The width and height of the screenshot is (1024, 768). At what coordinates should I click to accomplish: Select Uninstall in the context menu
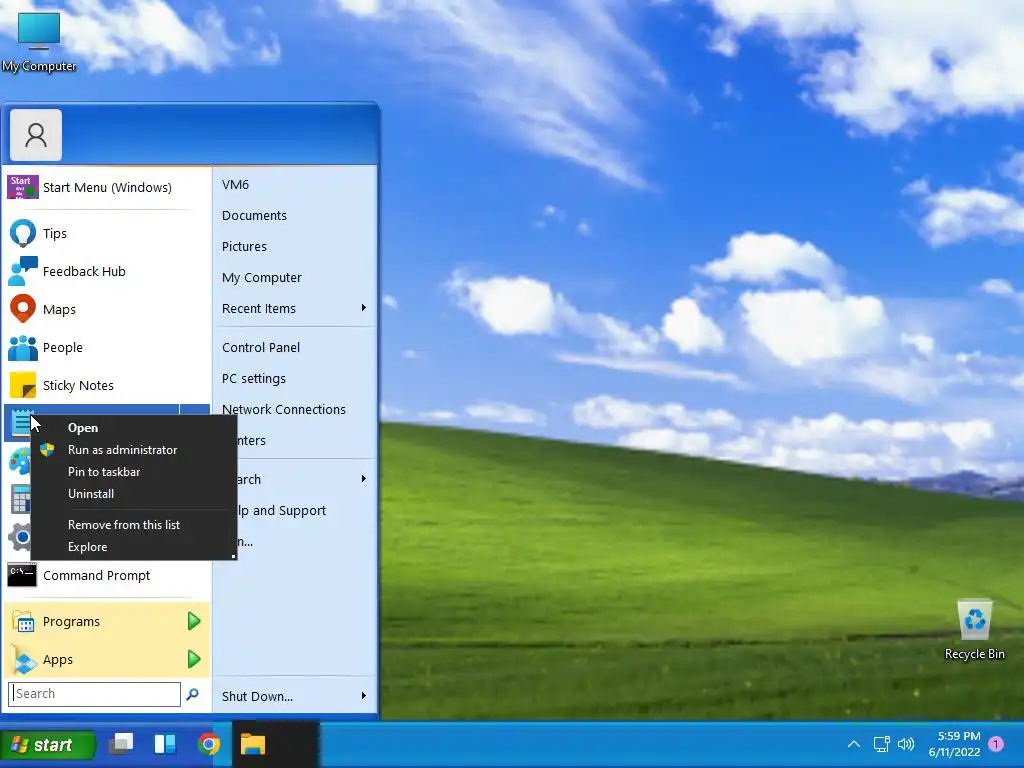[x=134, y=494]
